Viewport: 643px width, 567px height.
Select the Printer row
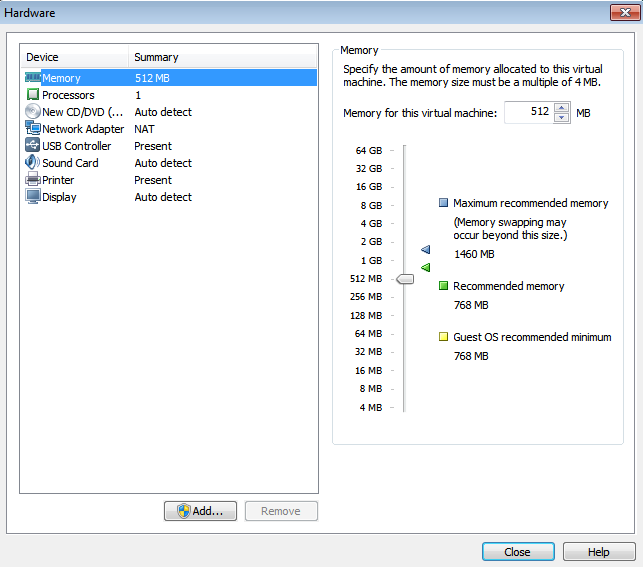[x=169, y=180]
